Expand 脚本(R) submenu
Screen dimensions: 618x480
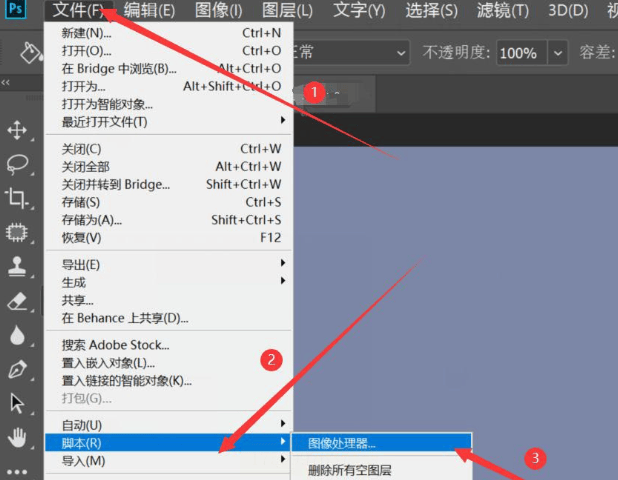(169, 443)
